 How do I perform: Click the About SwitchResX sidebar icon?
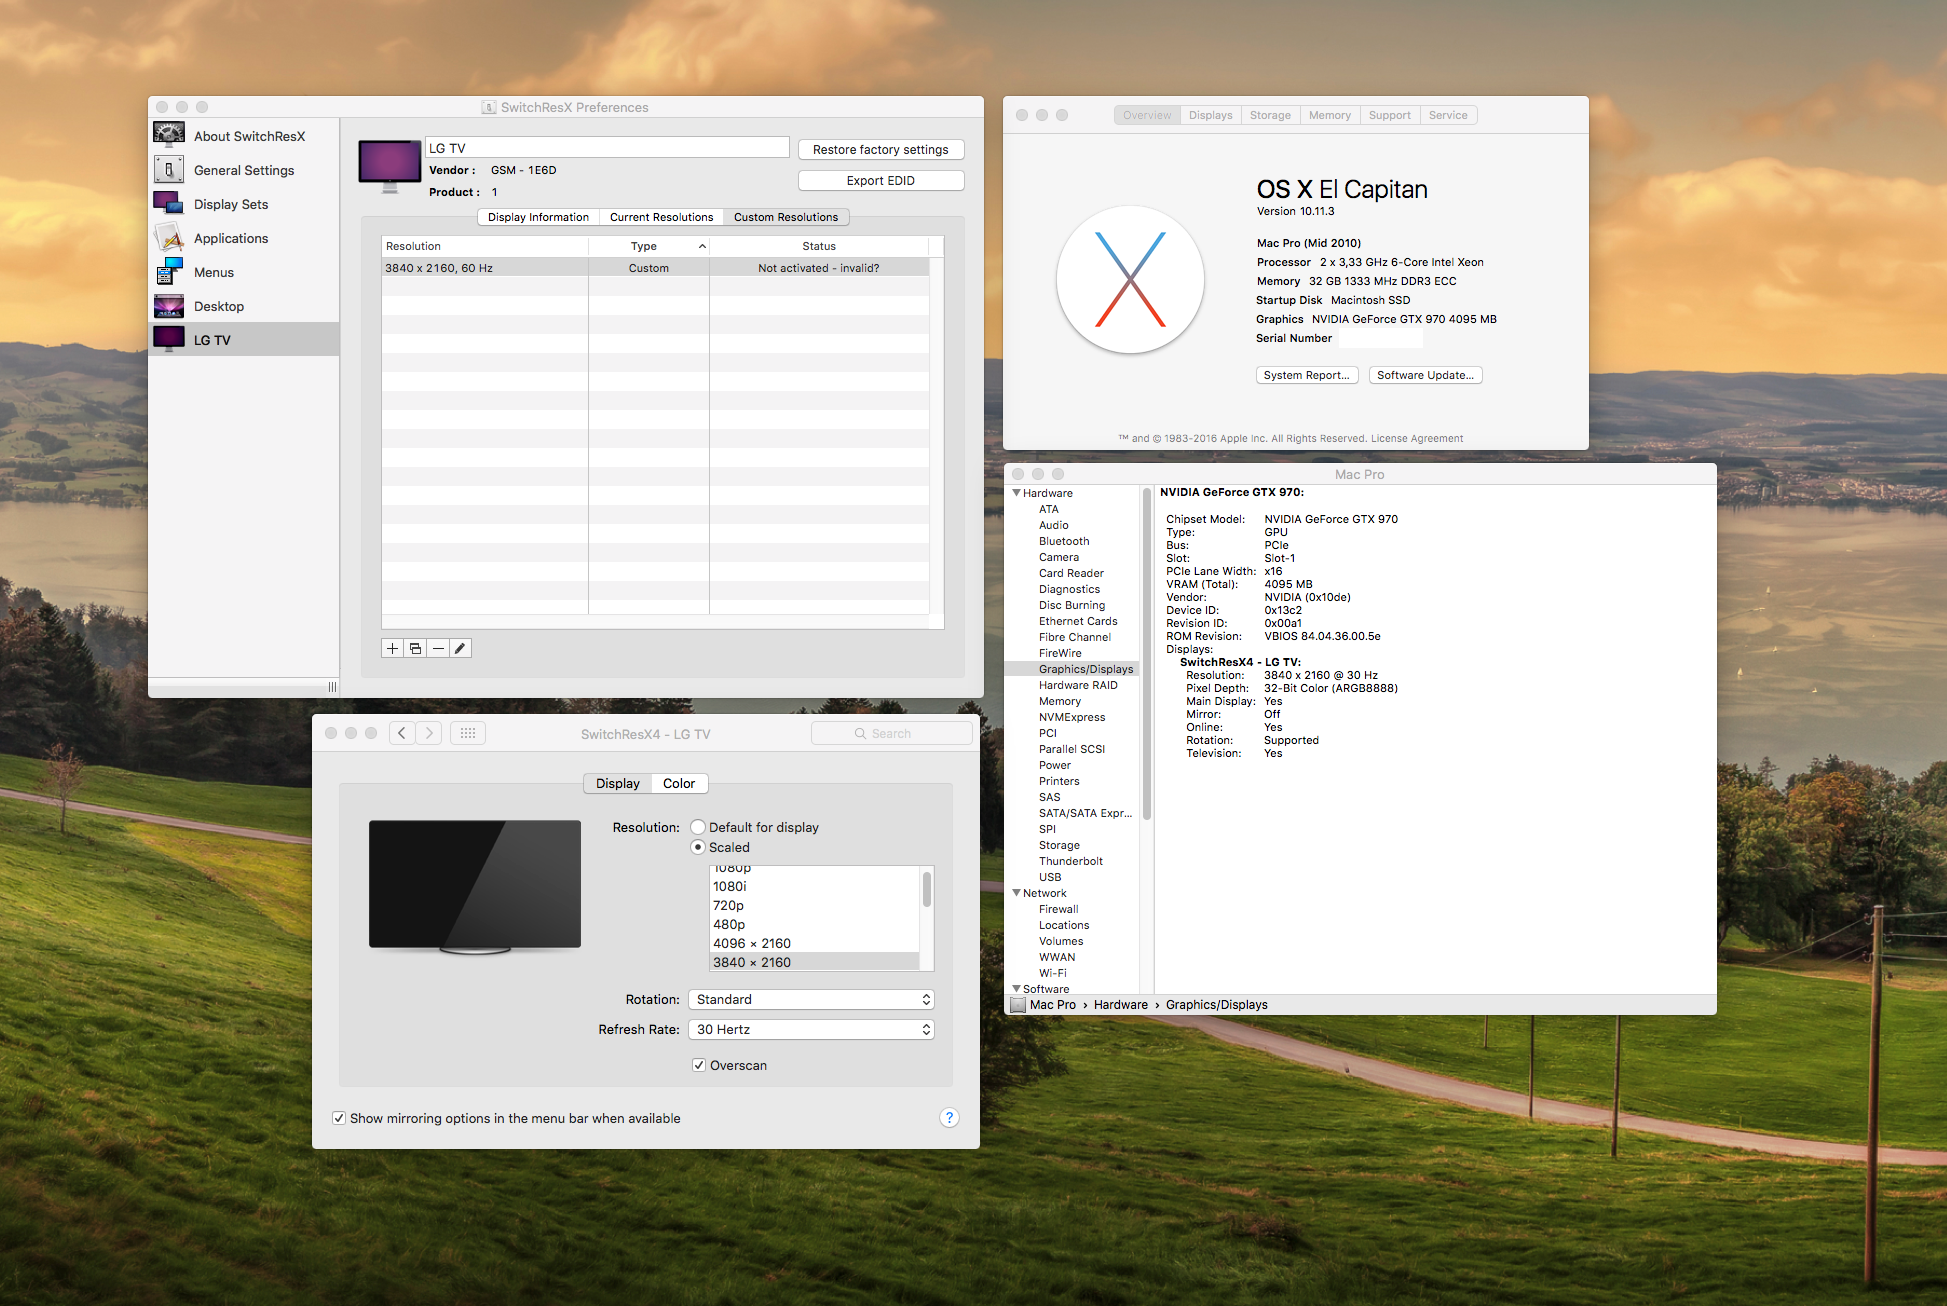tap(169, 135)
